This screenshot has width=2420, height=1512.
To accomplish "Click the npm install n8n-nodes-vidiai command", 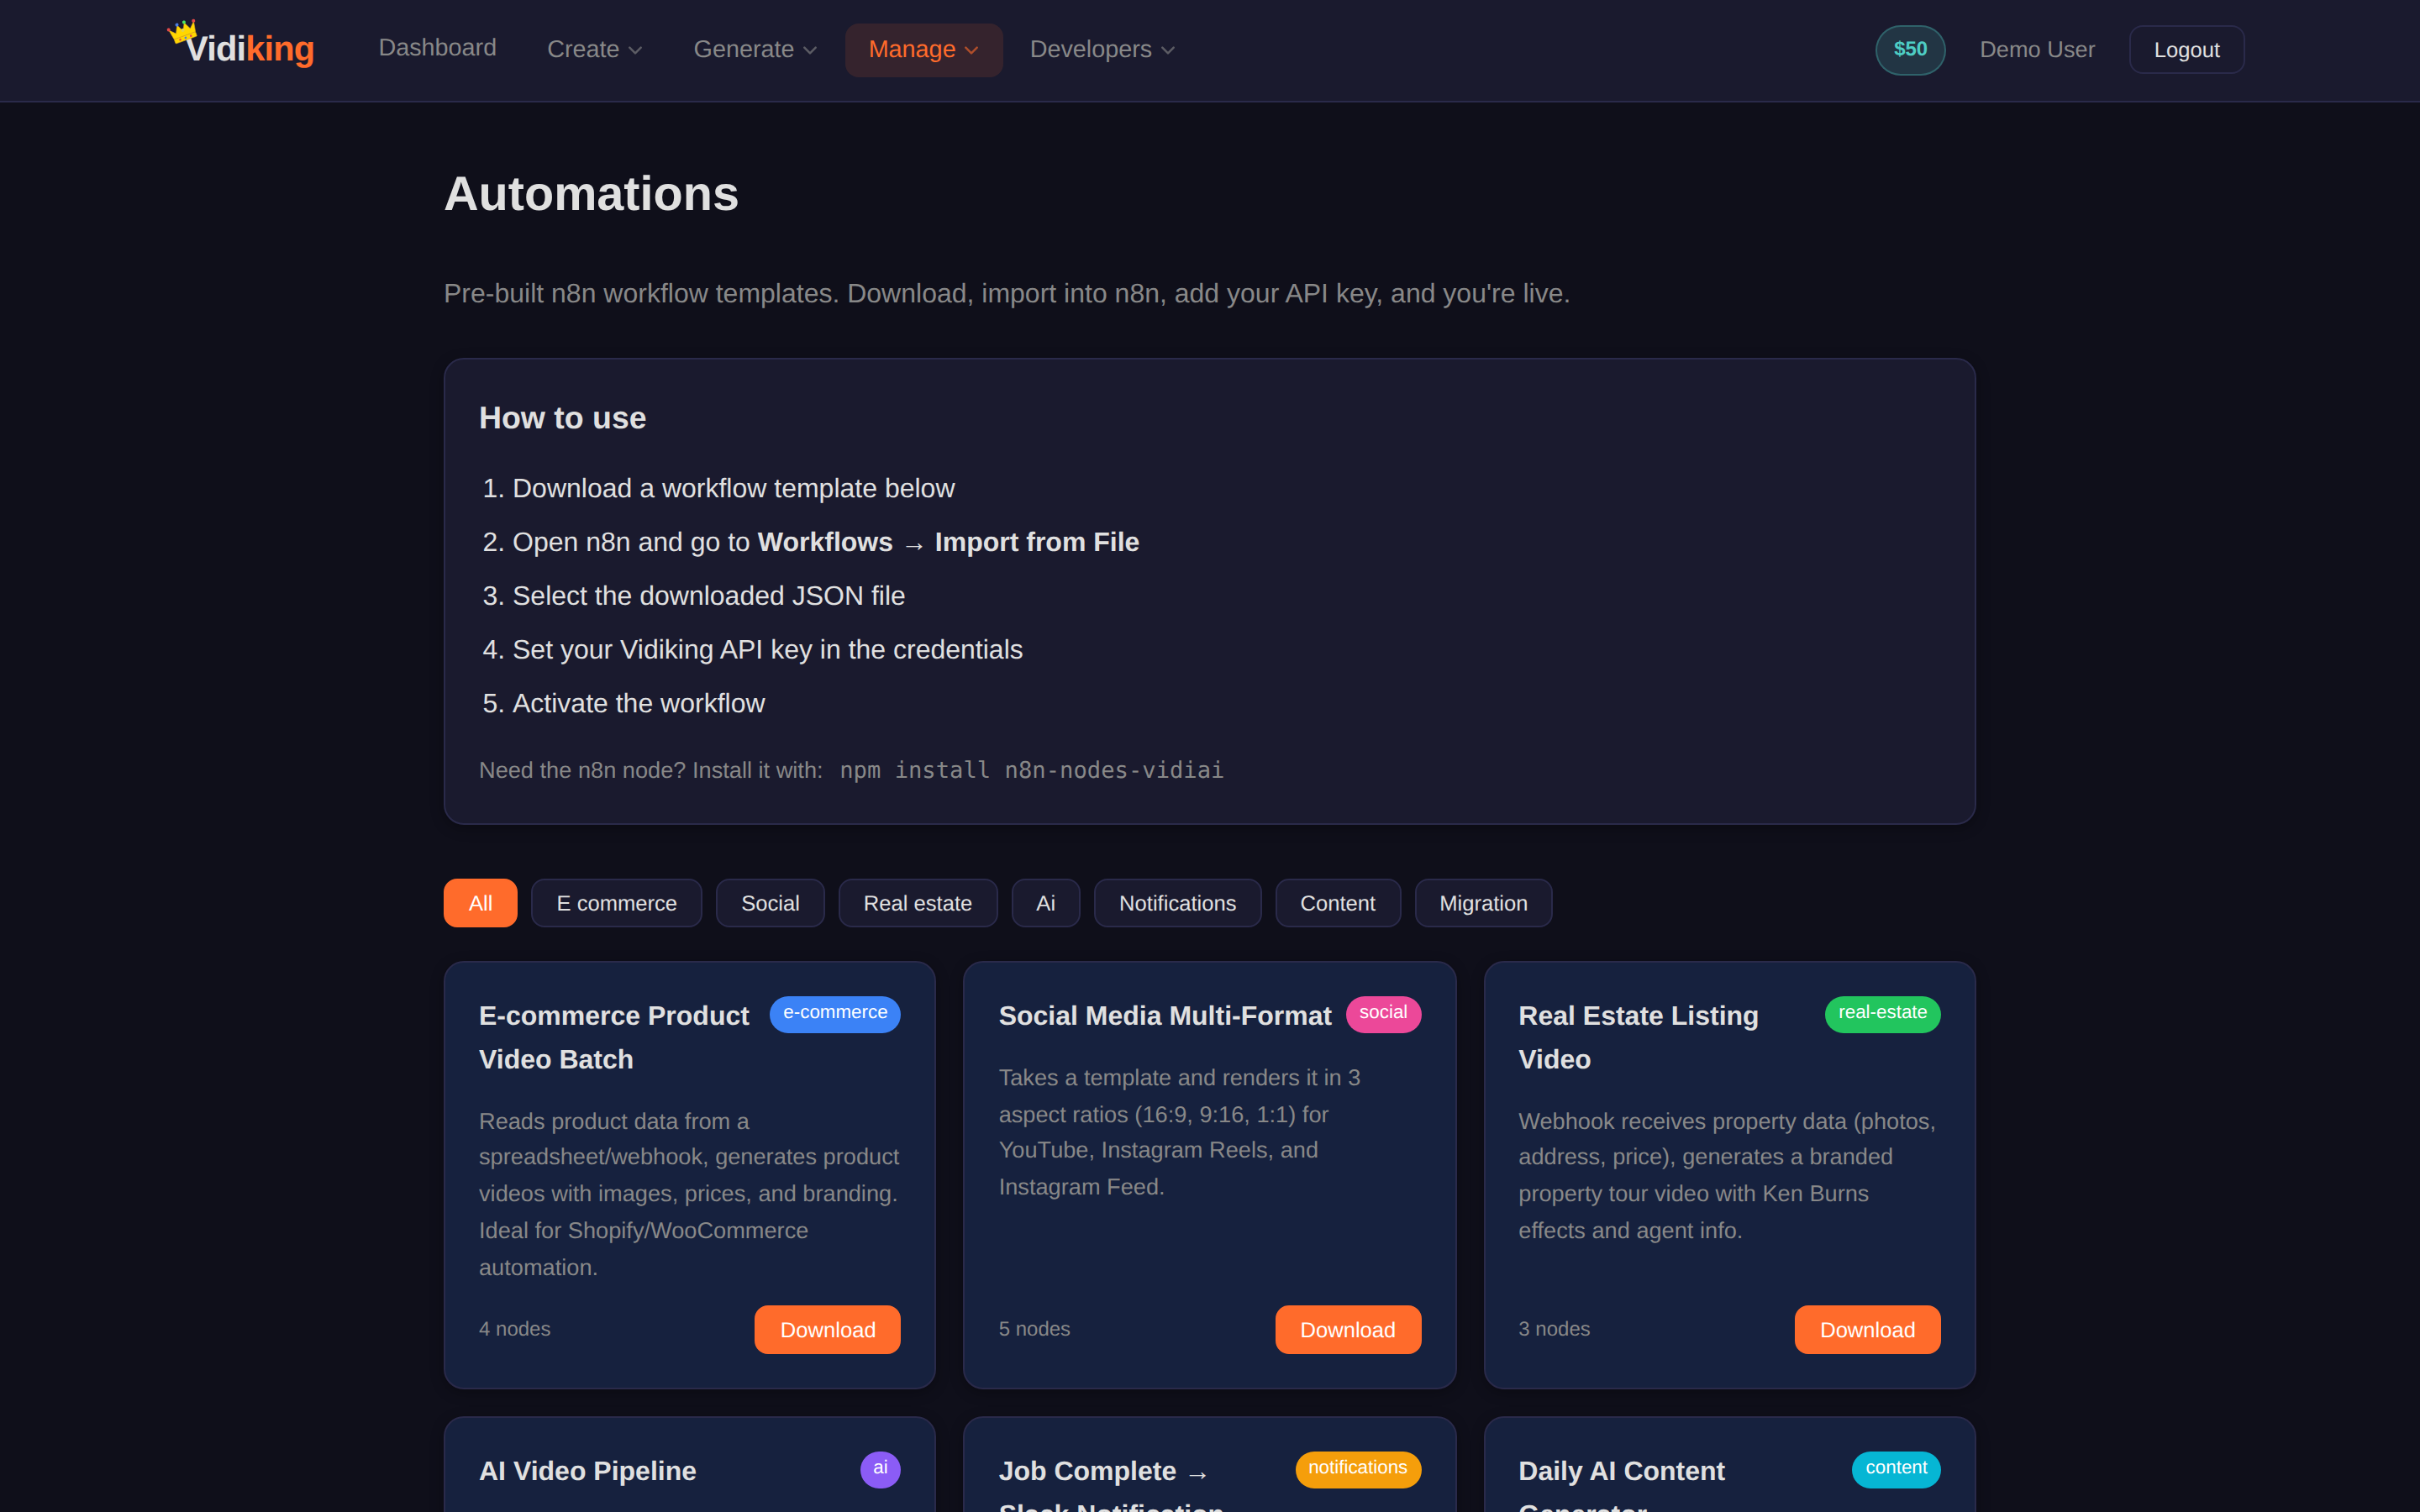I will pyautogui.click(x=1031, y=770).
